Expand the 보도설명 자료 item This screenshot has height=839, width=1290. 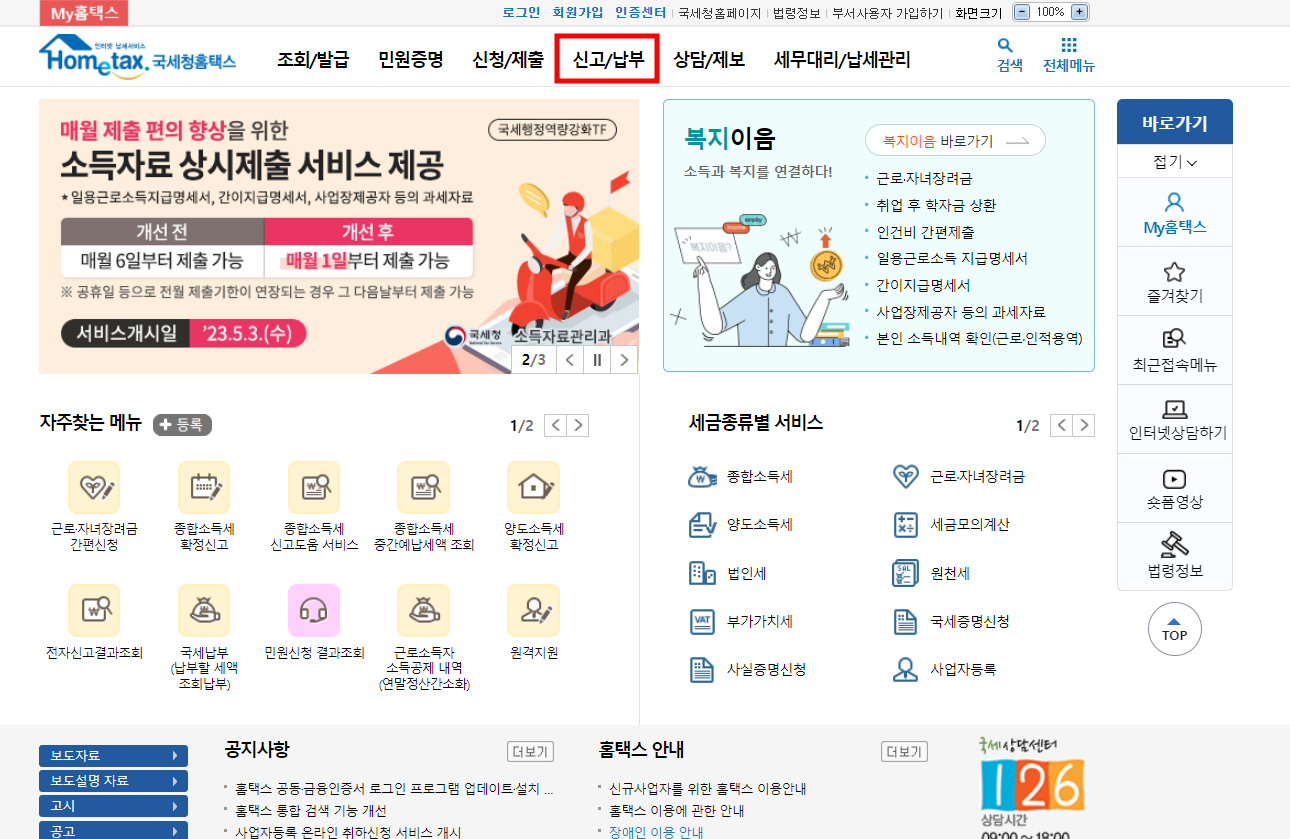coord(113,781)
